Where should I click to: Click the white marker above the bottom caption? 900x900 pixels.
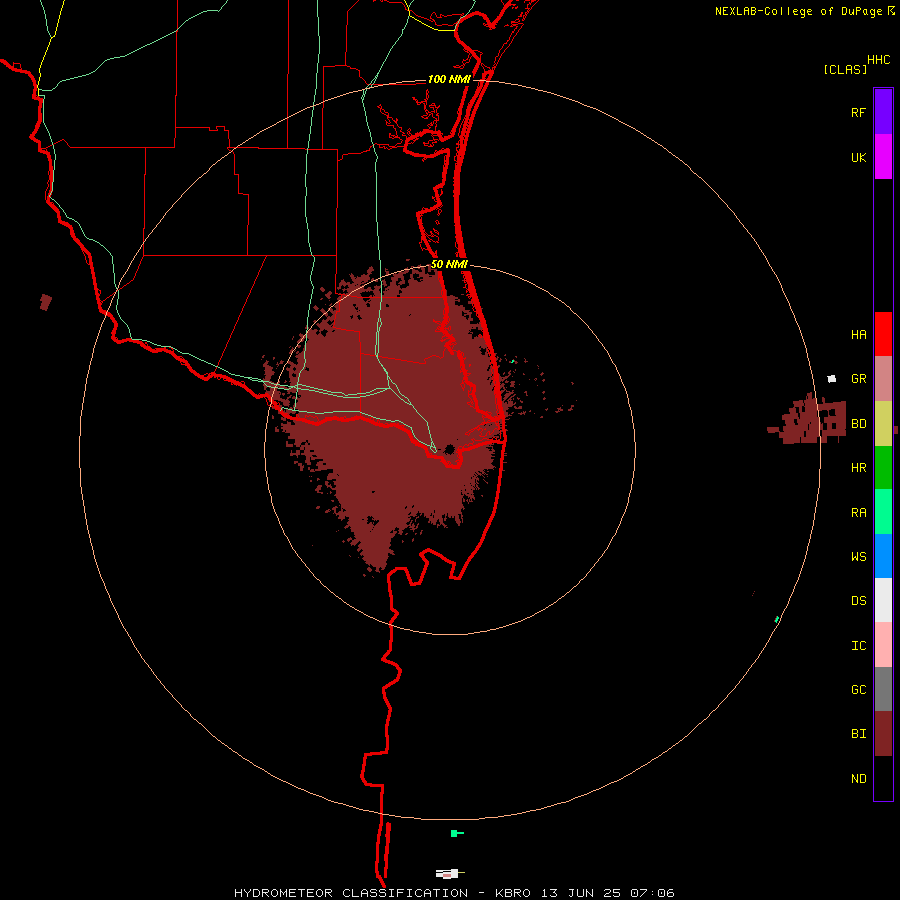(x=449, y=874)
